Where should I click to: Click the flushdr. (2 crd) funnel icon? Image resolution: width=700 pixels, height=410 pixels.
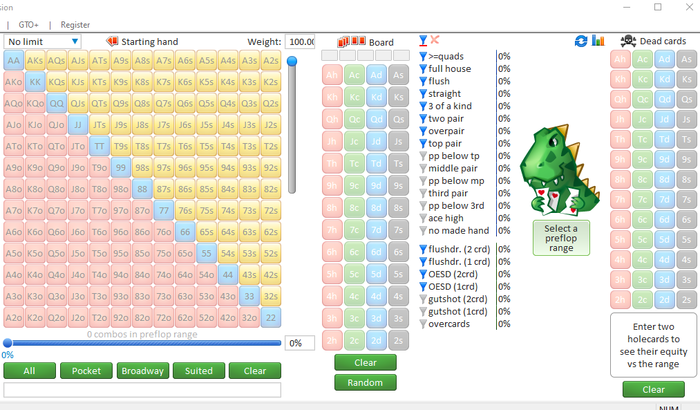[x=423, y=249]
